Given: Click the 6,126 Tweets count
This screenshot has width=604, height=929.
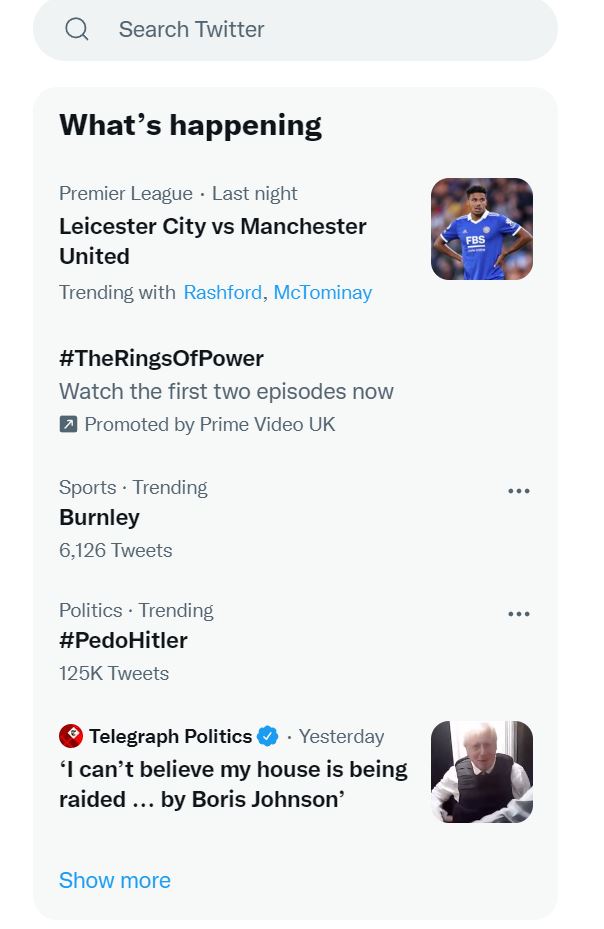Looking at the screenshot, I should (115, 551).
